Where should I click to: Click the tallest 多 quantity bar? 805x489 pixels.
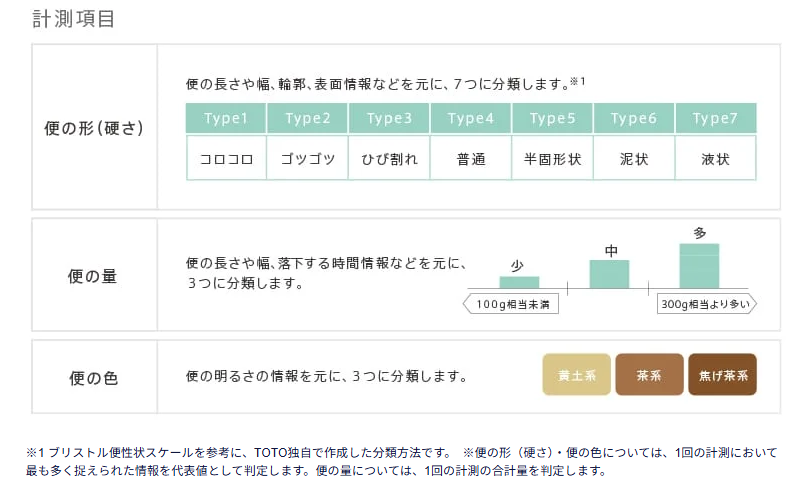click(x=699, y=266)
